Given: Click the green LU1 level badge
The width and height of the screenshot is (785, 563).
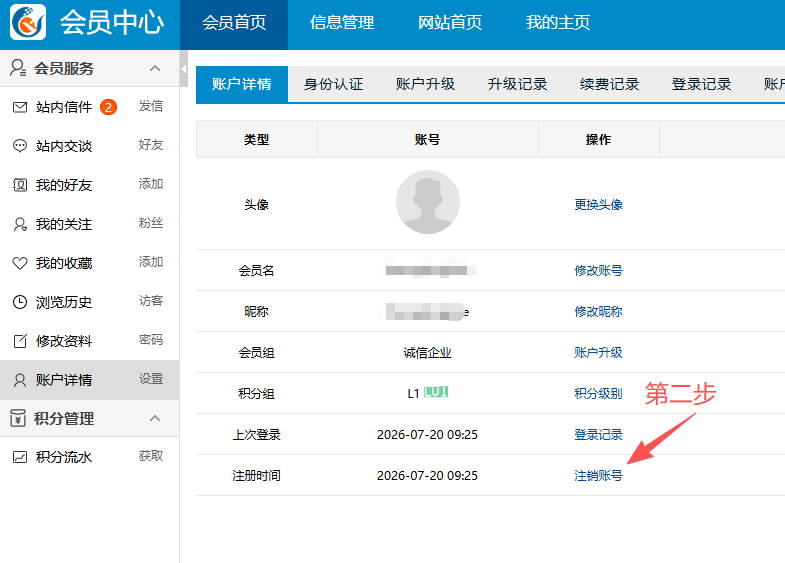Looking at the screenshot, I should (x=436, y=392).
